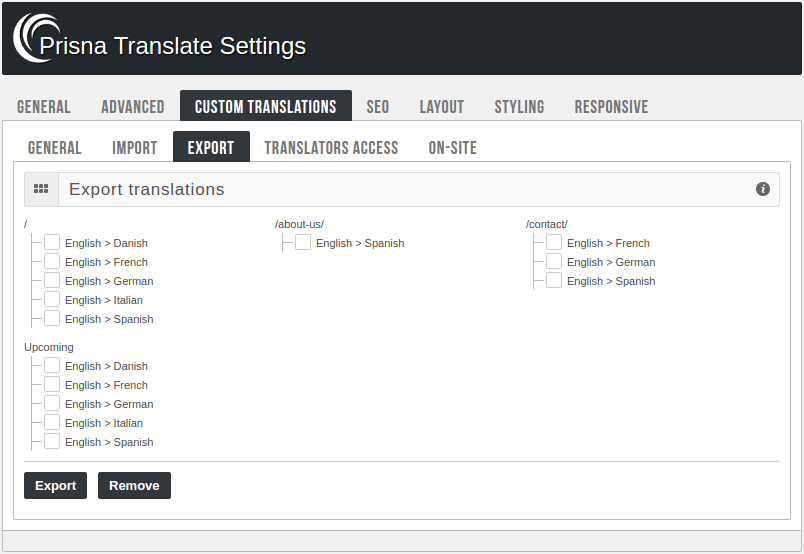
Task: Click the Prisna crescent logo icon
Action: pyautogui.click(x=34, y=38)
